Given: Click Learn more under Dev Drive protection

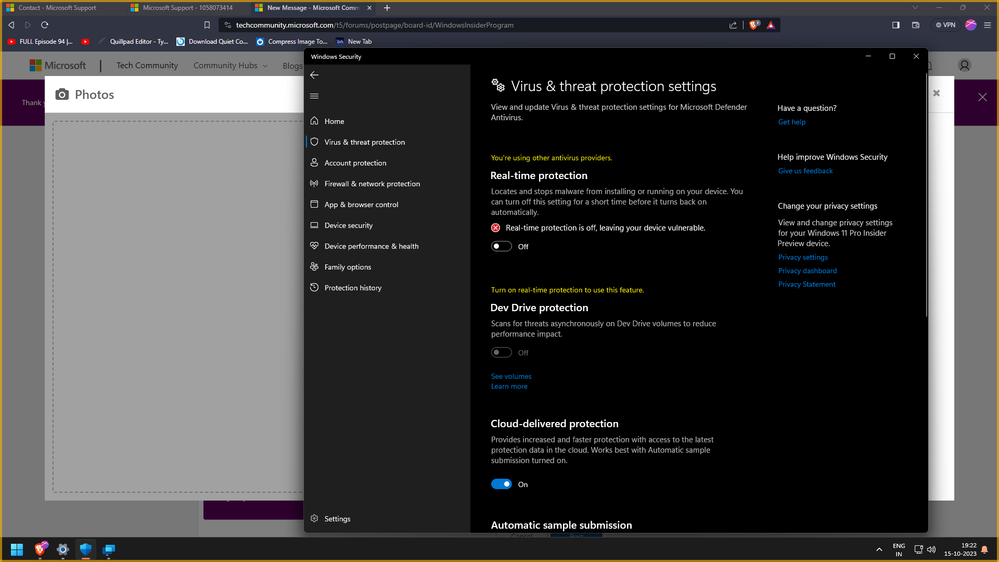Looking at the screenshot, I should point(509,387).
